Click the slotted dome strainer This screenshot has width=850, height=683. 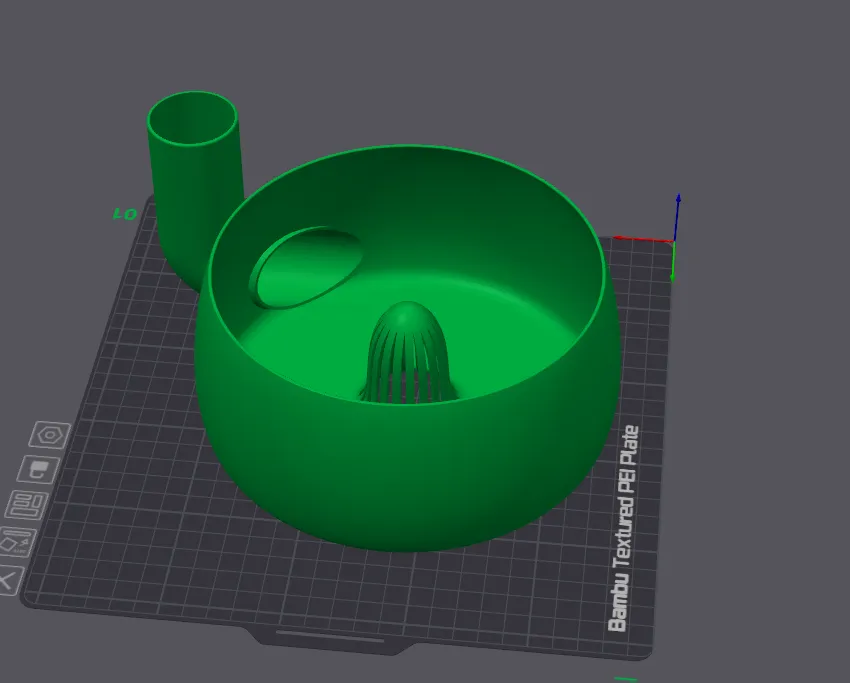(x=408, y=352)
